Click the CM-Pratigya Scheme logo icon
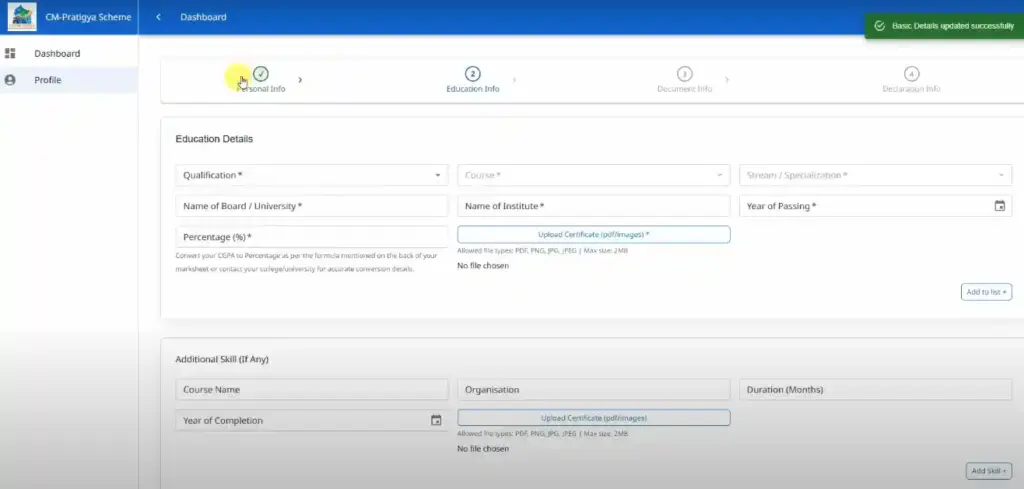The height and width of the screenshot is (489, 1024). coord(21,17)
